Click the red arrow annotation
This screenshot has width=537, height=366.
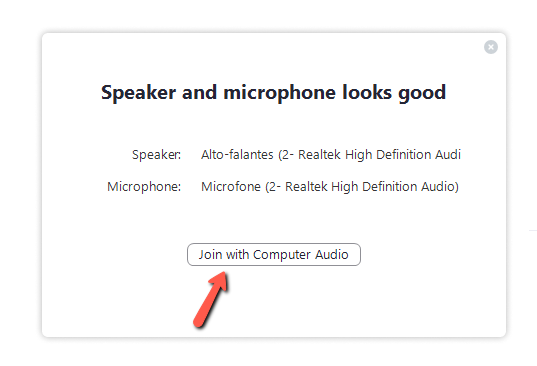[211, 299]
